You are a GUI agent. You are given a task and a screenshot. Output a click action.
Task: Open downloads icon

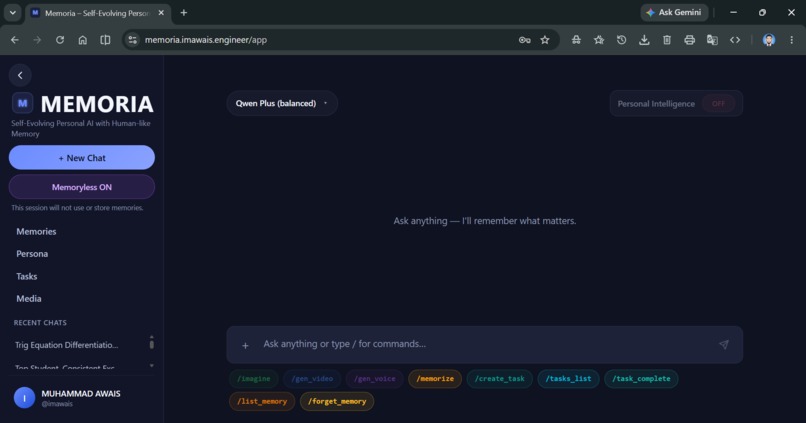coord(644,40)
